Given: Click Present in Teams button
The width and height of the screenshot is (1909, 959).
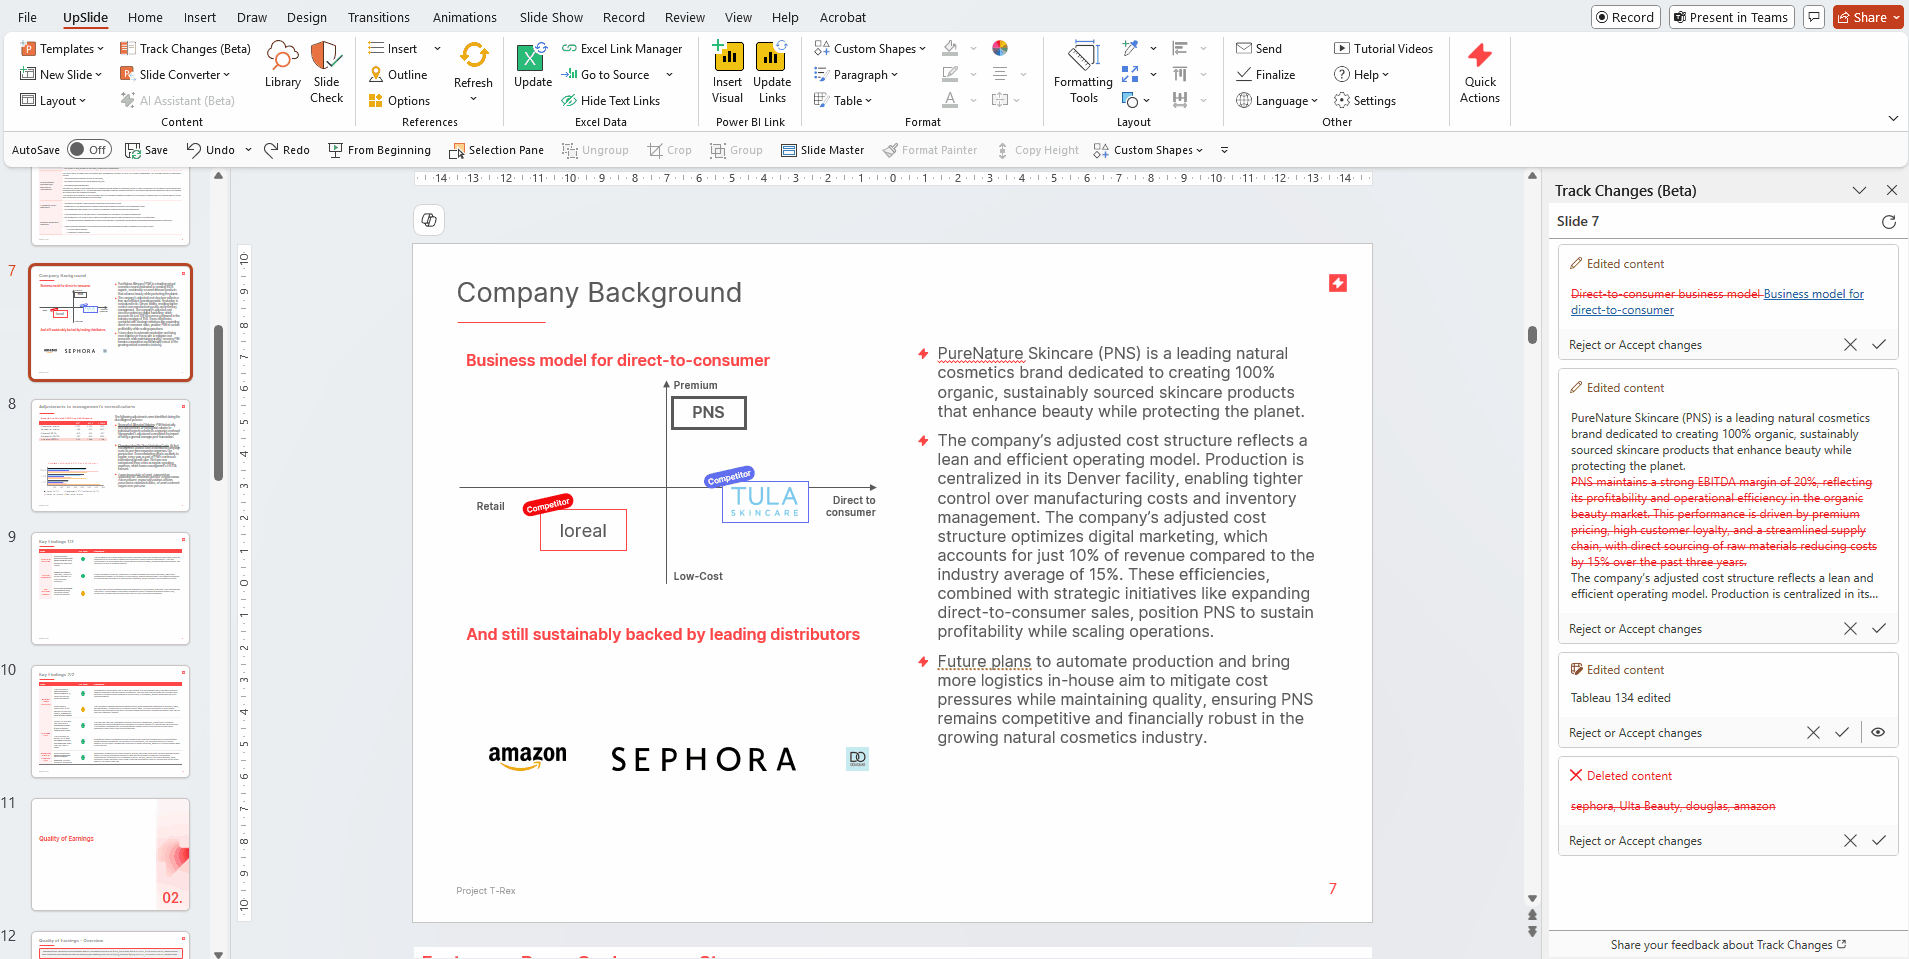Looking at the screenshot, I should 1731,17.
